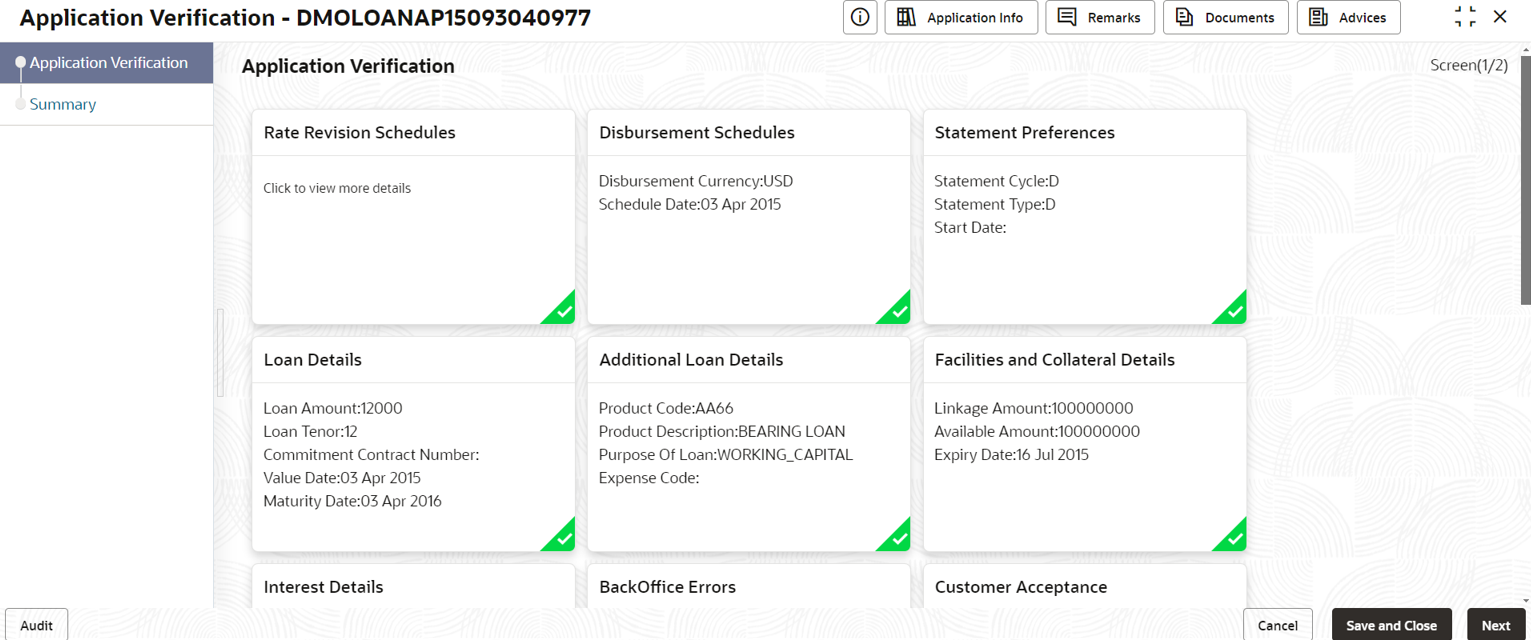The width and height of the screenshot is (1531, 640).
Task: Click green checkmark on Loan Details card
Action: point(559,535)
